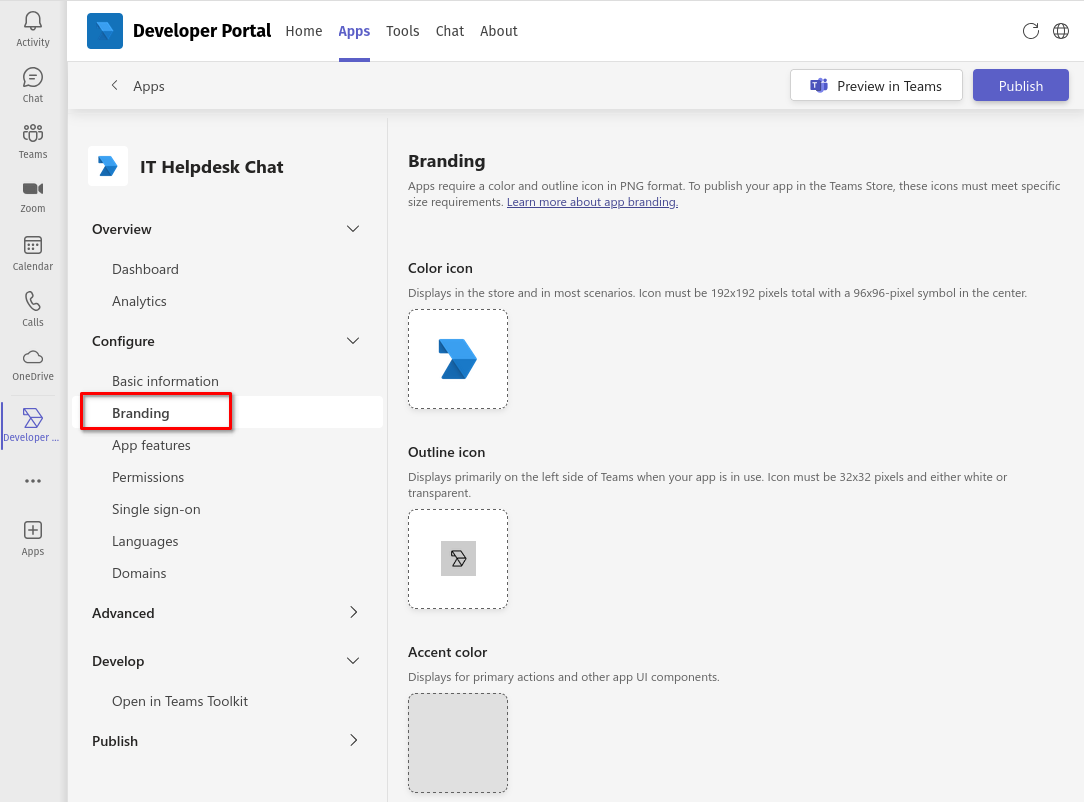Open Chat in the left rail
The height and width of the screenshot is (802, 1084).
32,85
